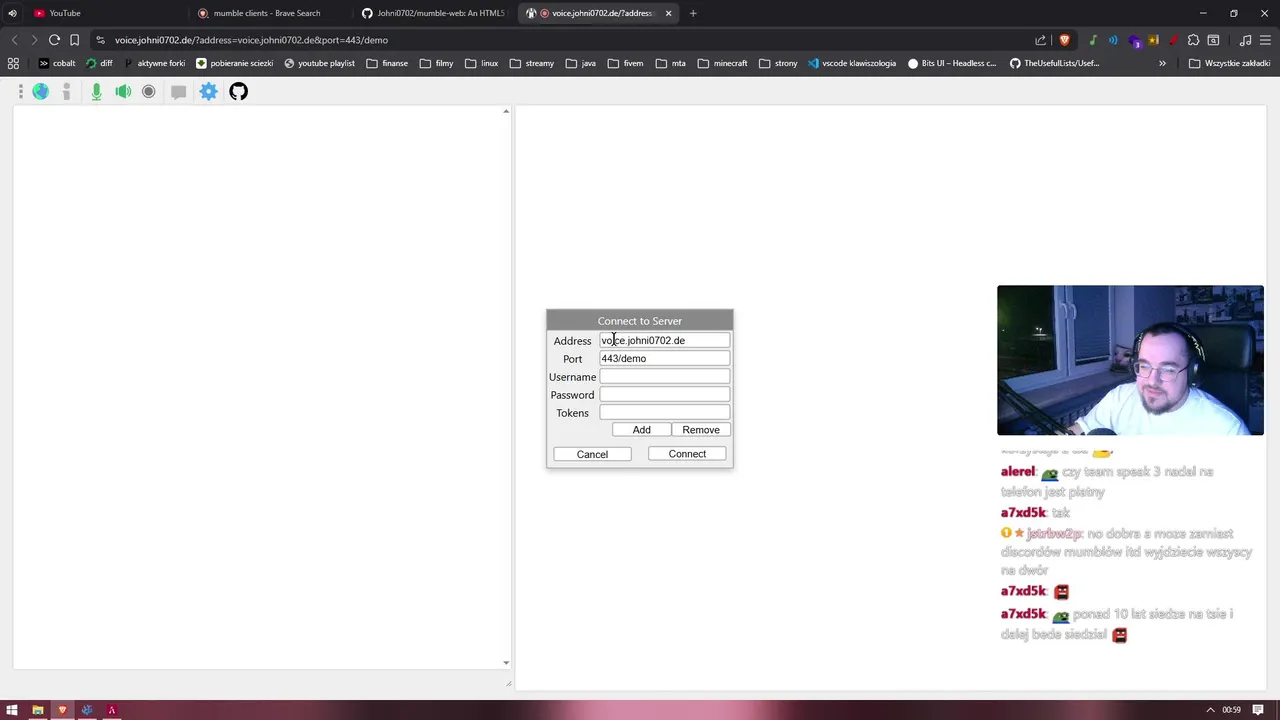Switch to Johni0702/mumble-web GitHub tab

tap(434, 13)
